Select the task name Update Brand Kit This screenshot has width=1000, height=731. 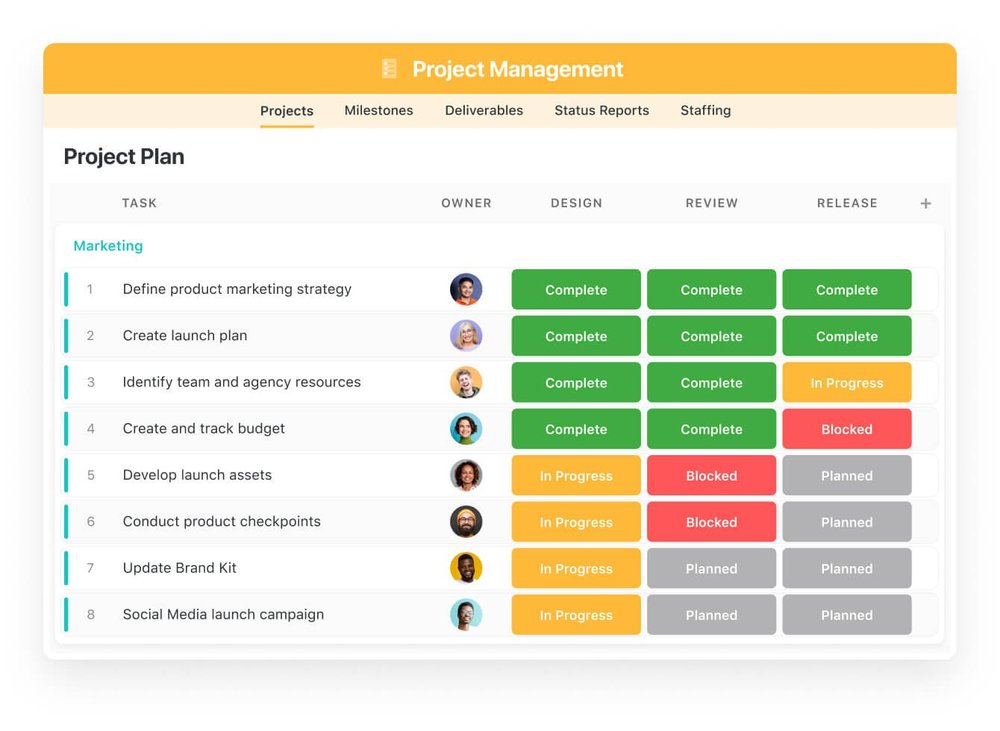click(x=179, y=568)
